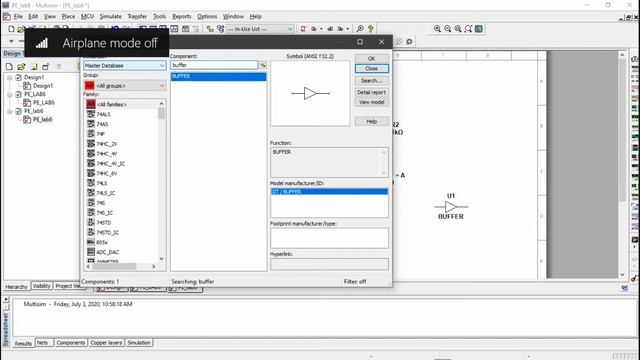Image resolution: width=640 pixels, height=360 pixels.
Task: Switch to the Copper layers tab
Action: coord(106,343)
